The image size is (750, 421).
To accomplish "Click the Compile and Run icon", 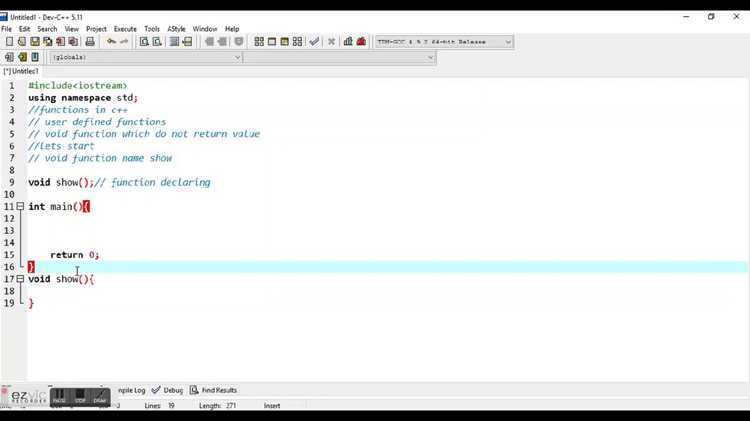I will point(285,42).
